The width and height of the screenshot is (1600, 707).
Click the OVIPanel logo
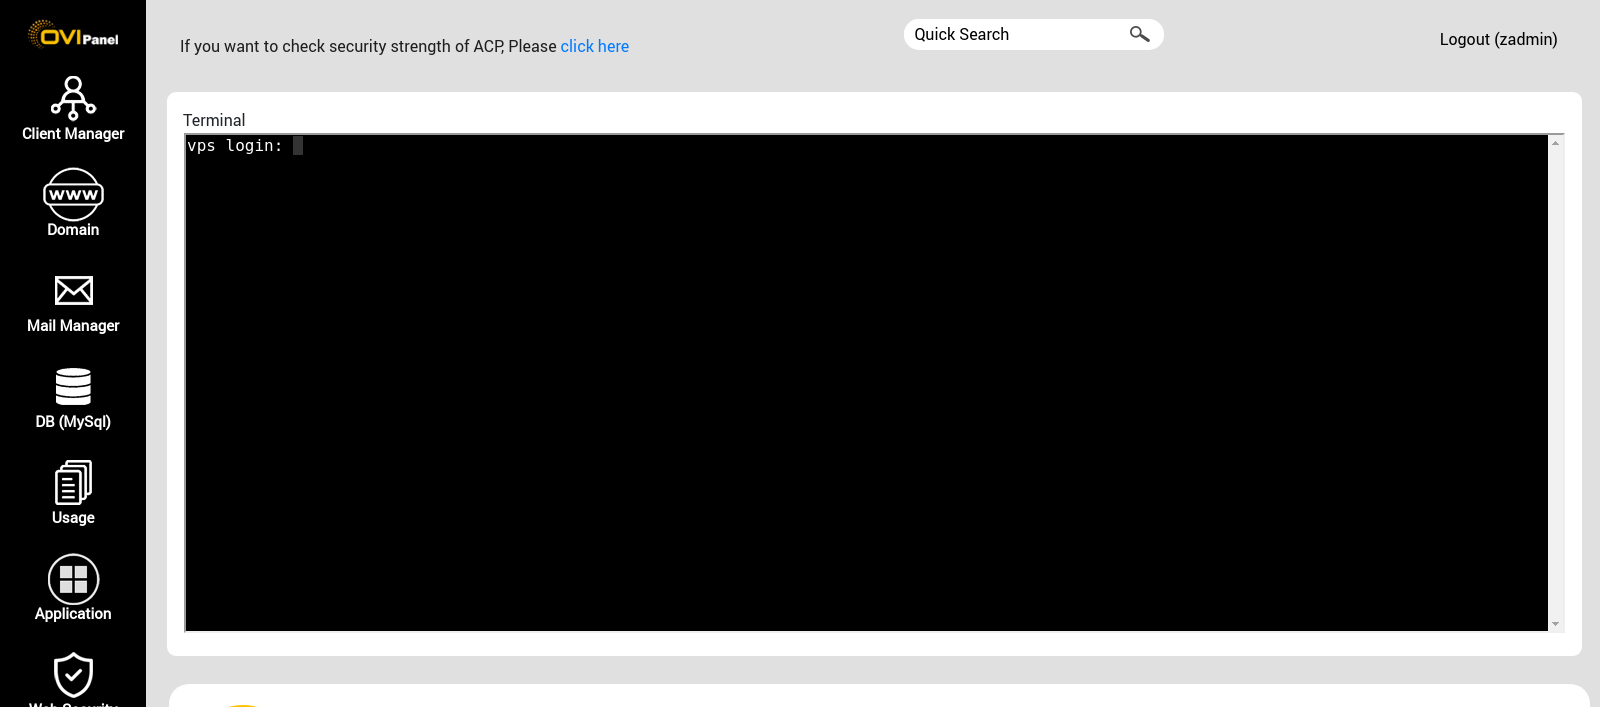click(73, 35)
